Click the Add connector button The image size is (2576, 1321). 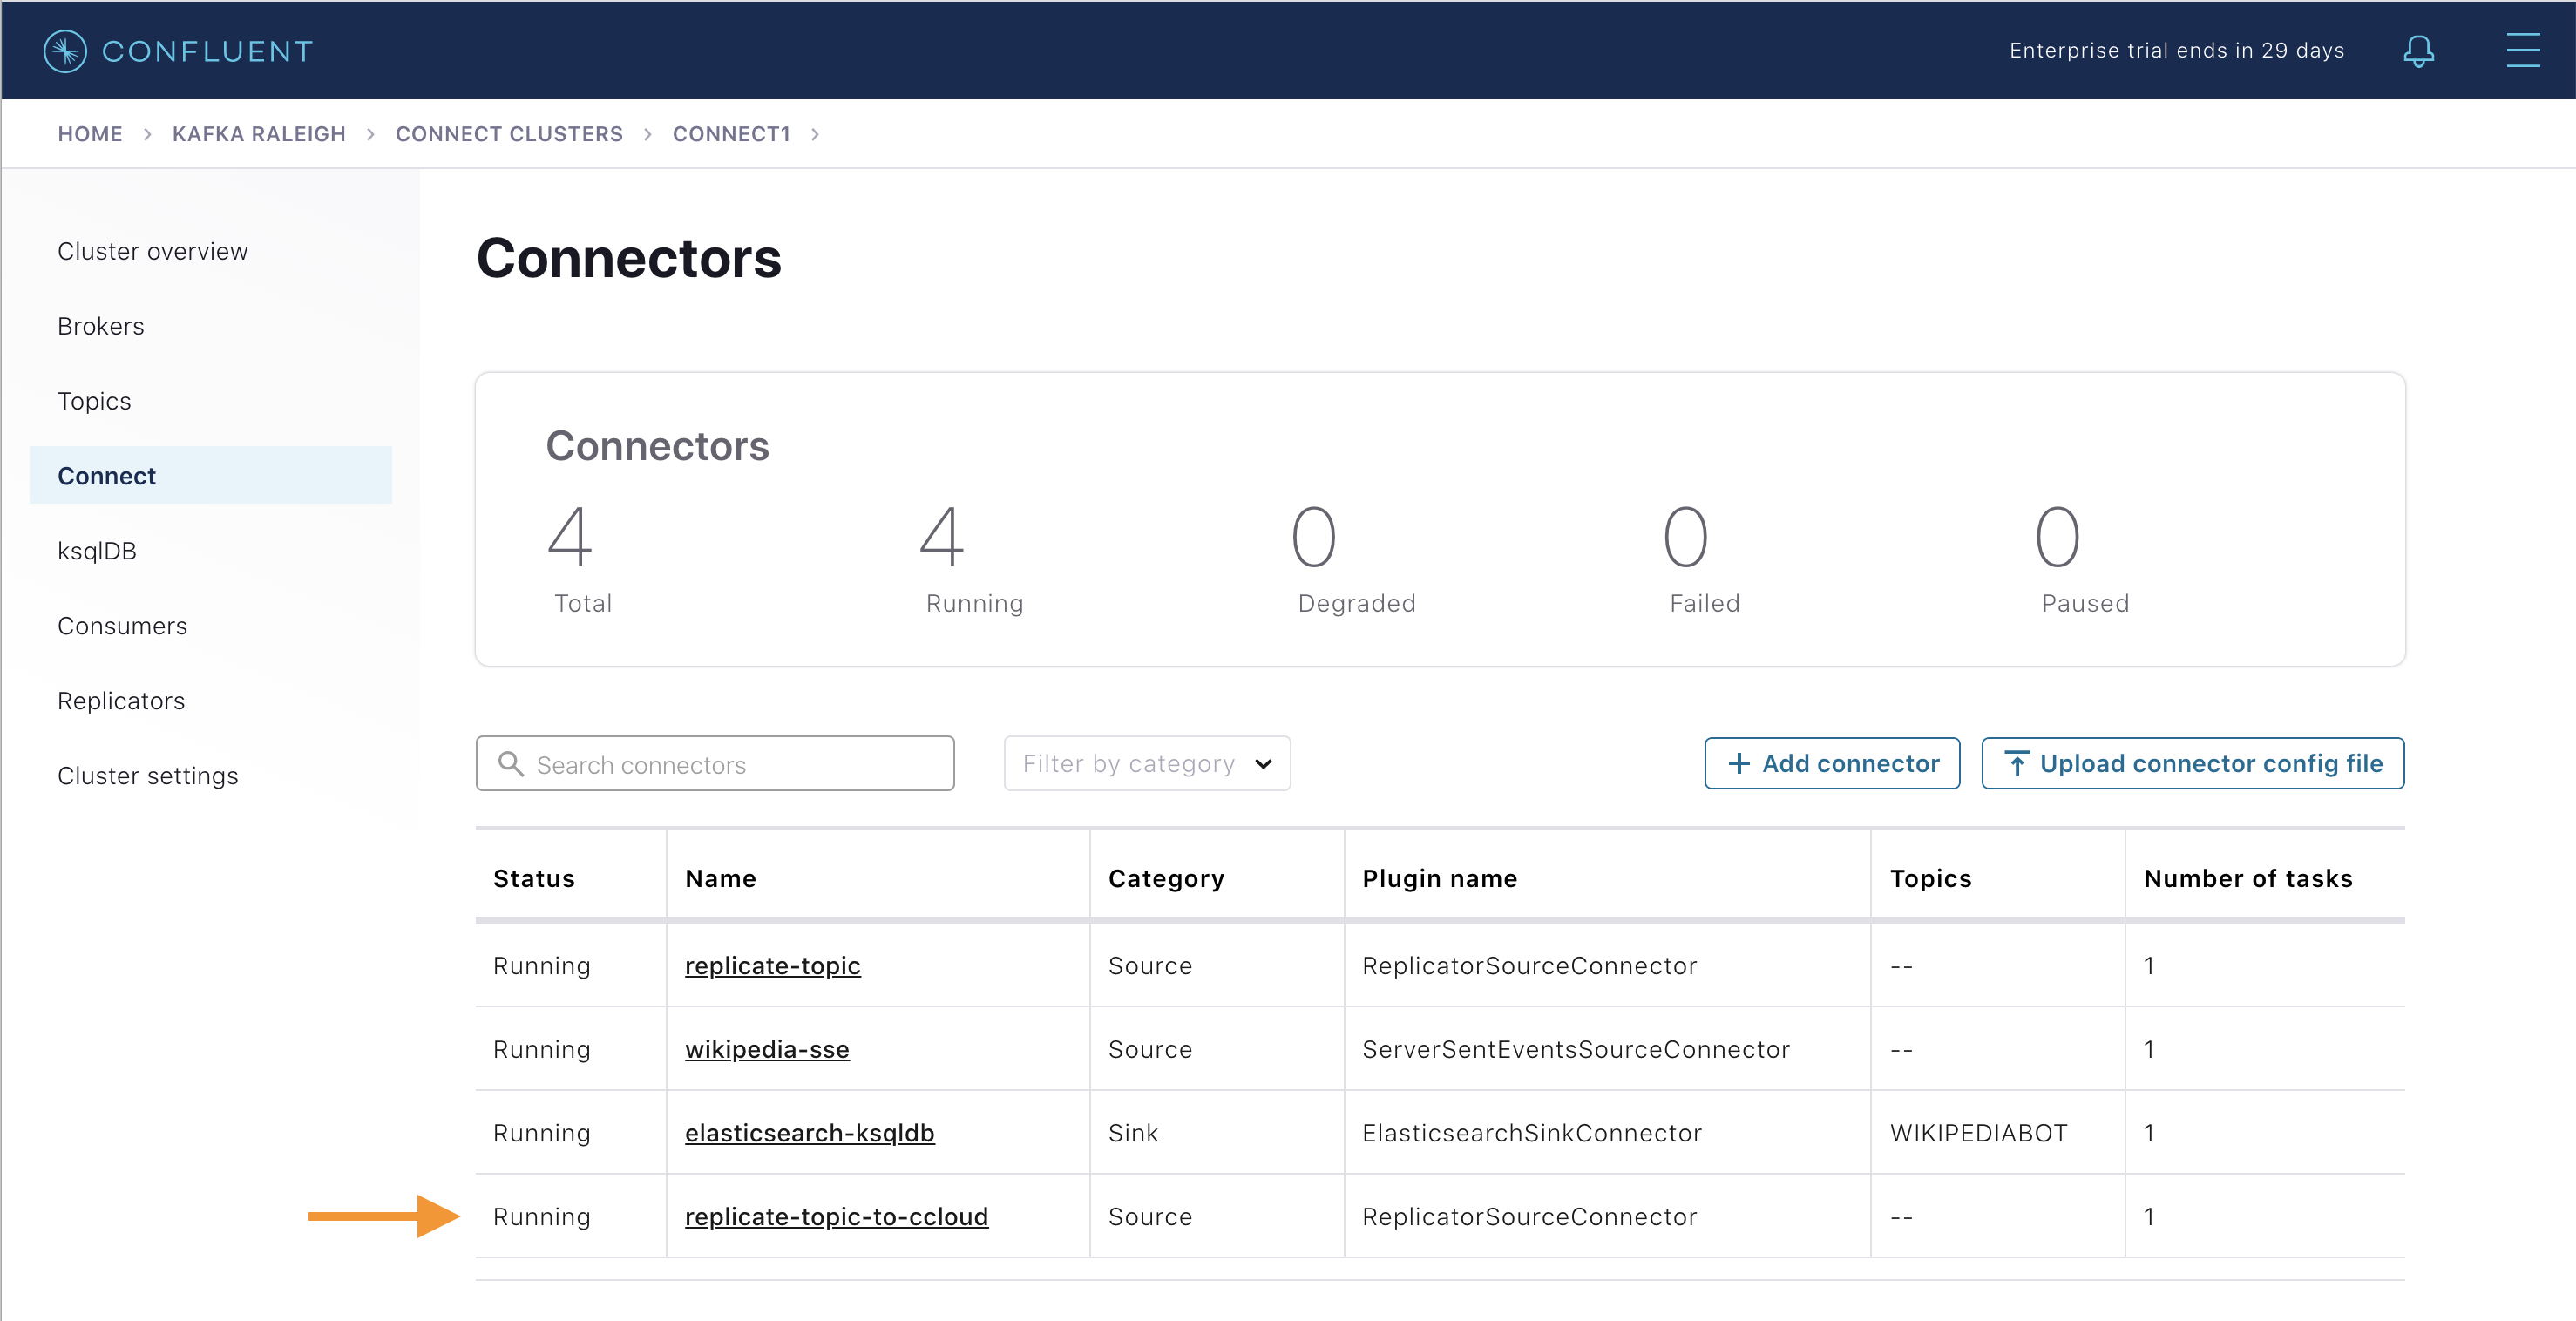pyautogui.click(x=1831, y=763)
